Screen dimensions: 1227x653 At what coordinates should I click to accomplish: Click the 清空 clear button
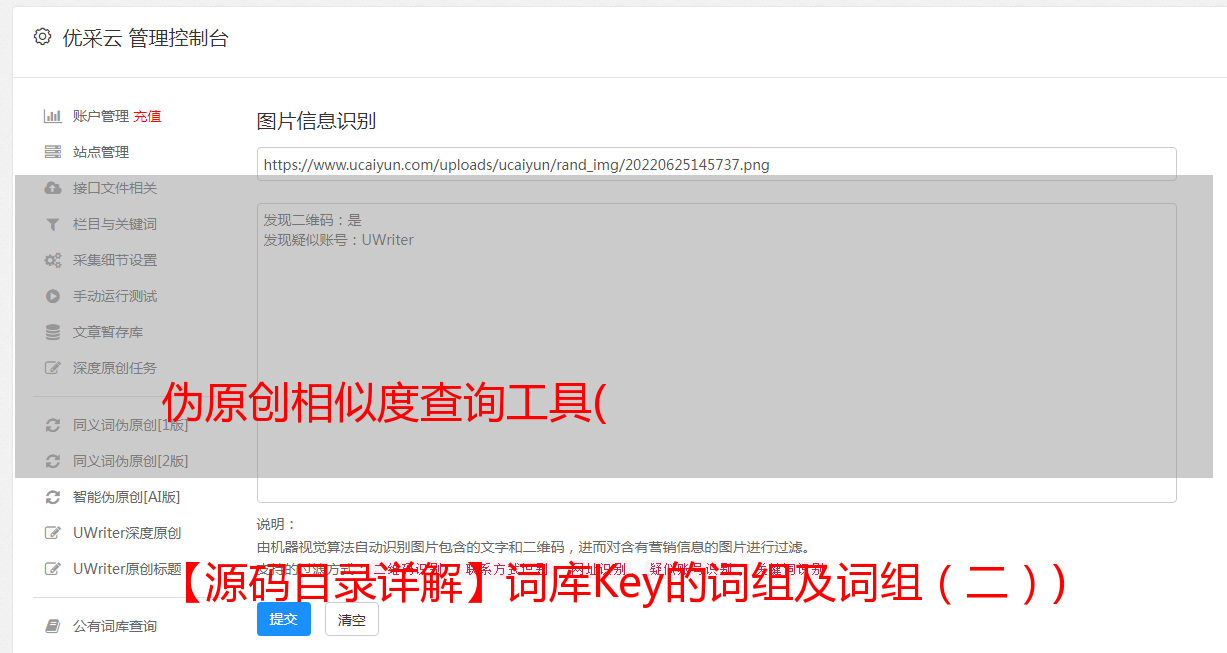pyautogui.click(x=352, y=620)
